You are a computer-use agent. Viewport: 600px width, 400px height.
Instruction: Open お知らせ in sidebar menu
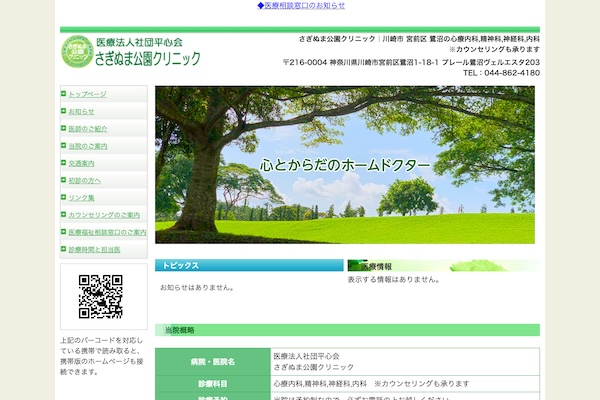[81, 111]
